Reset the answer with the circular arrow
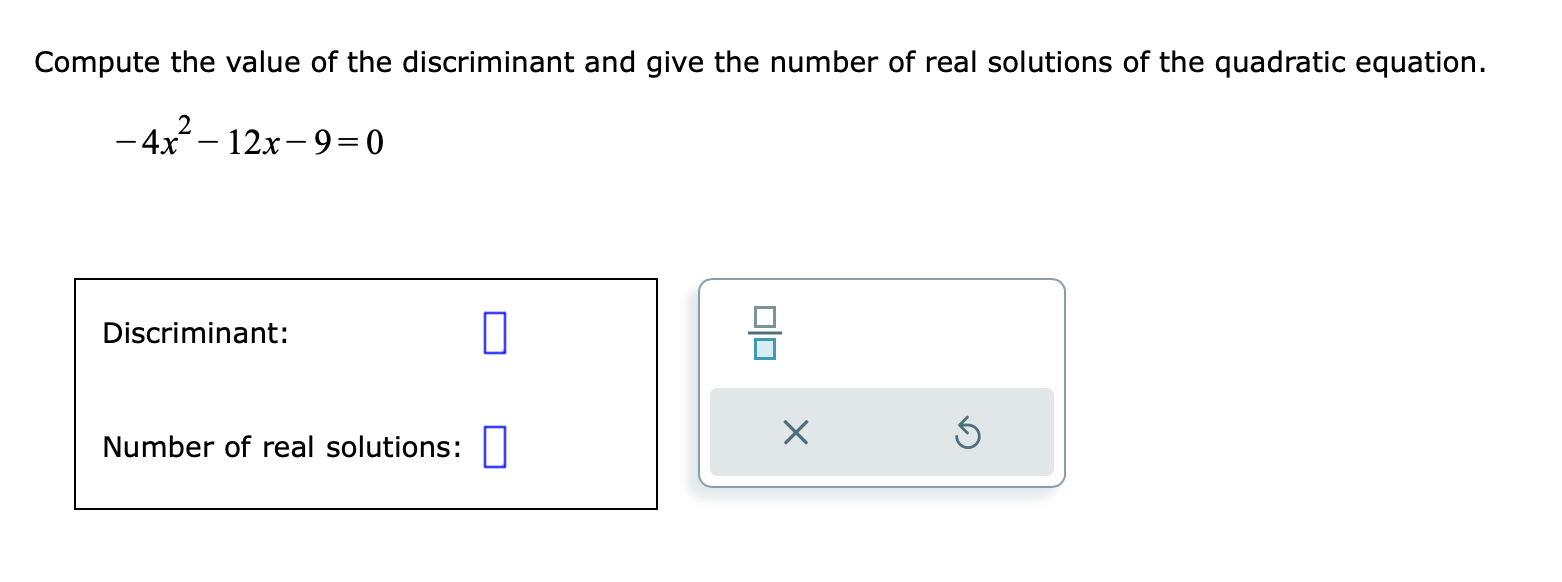The height and width of the screenshot is (582, 1562). 966,432
